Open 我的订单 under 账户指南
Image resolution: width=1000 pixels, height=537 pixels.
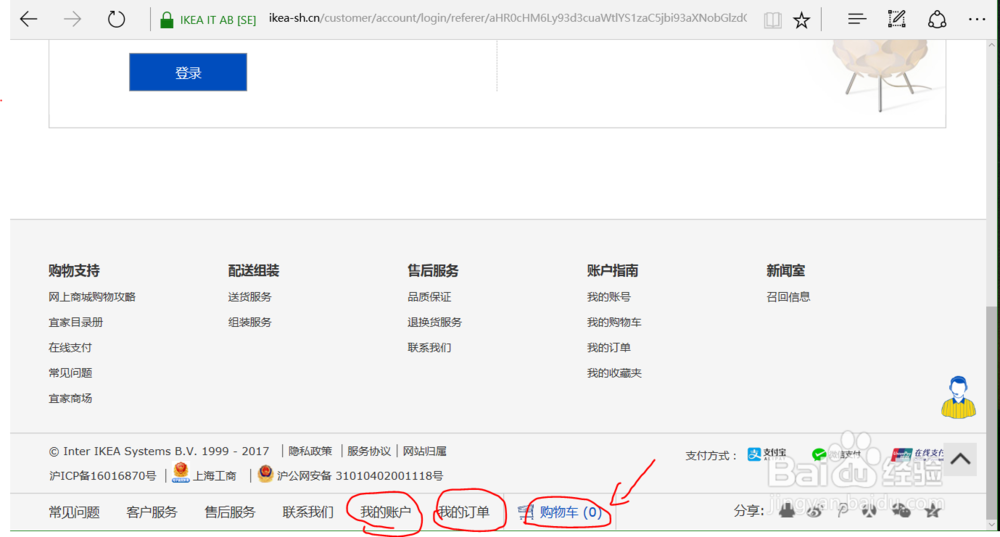click(609, 348)
